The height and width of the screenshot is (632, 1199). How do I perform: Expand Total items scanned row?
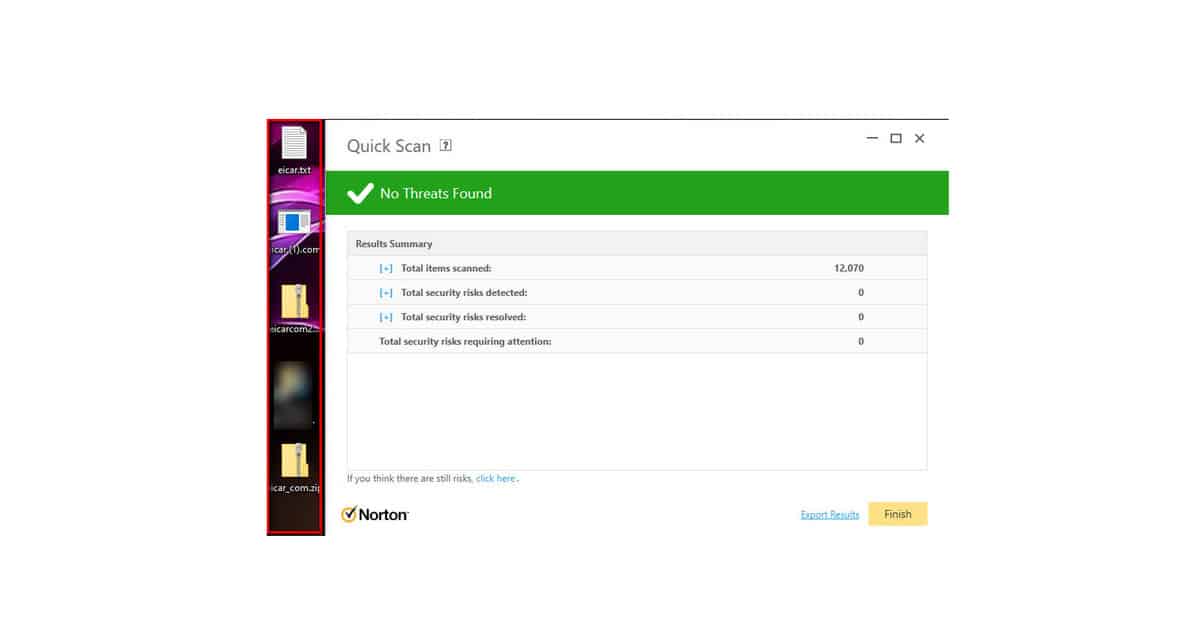pos(386,268)
